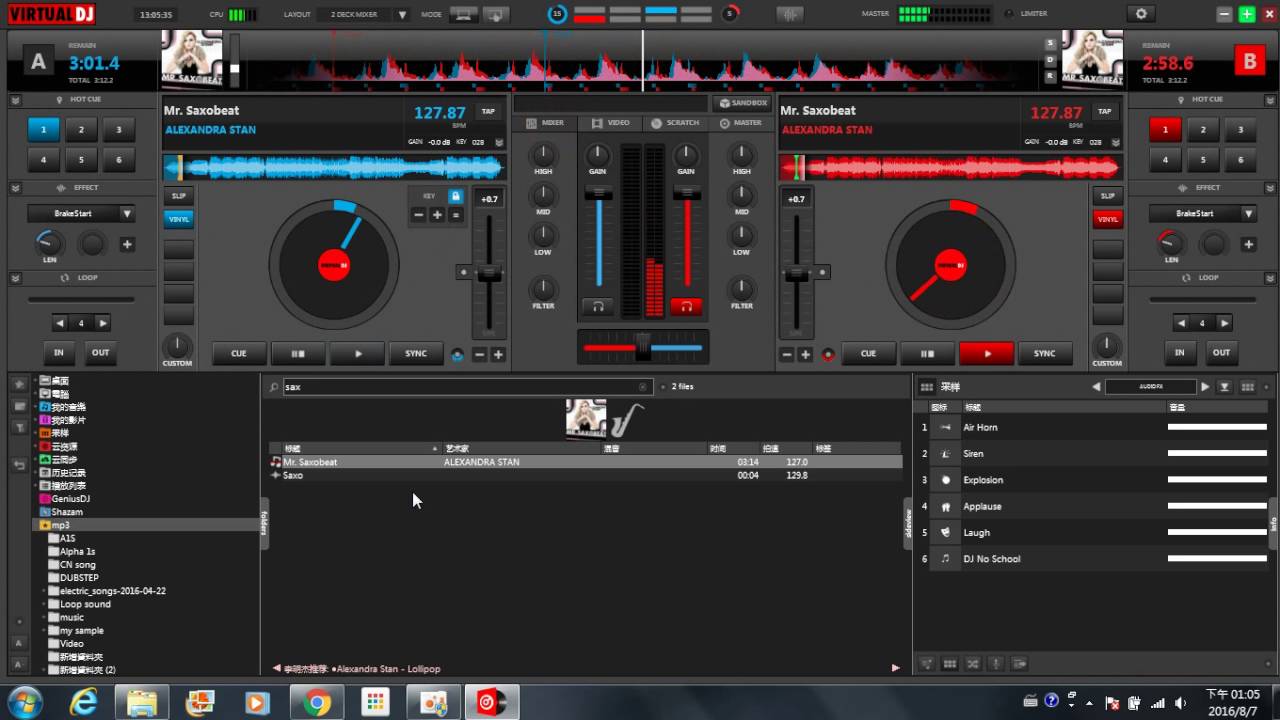Image resolution: width=1280 pixels, height=720 pixels.
Task: Collapse deck A EFFECT section
Action: click(15, 188)
